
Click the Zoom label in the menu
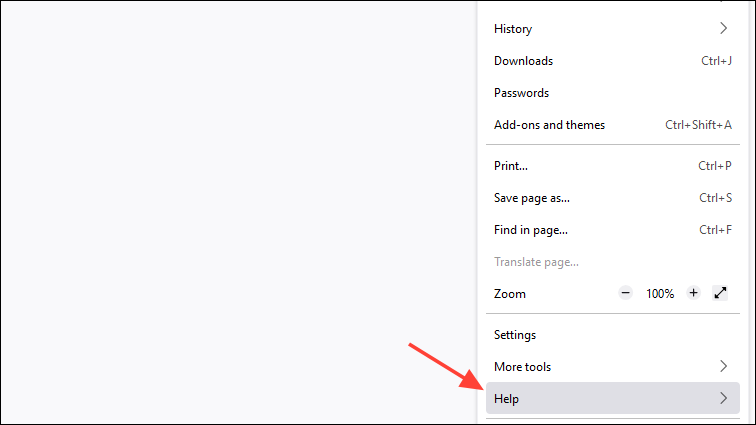pos(510,294)
